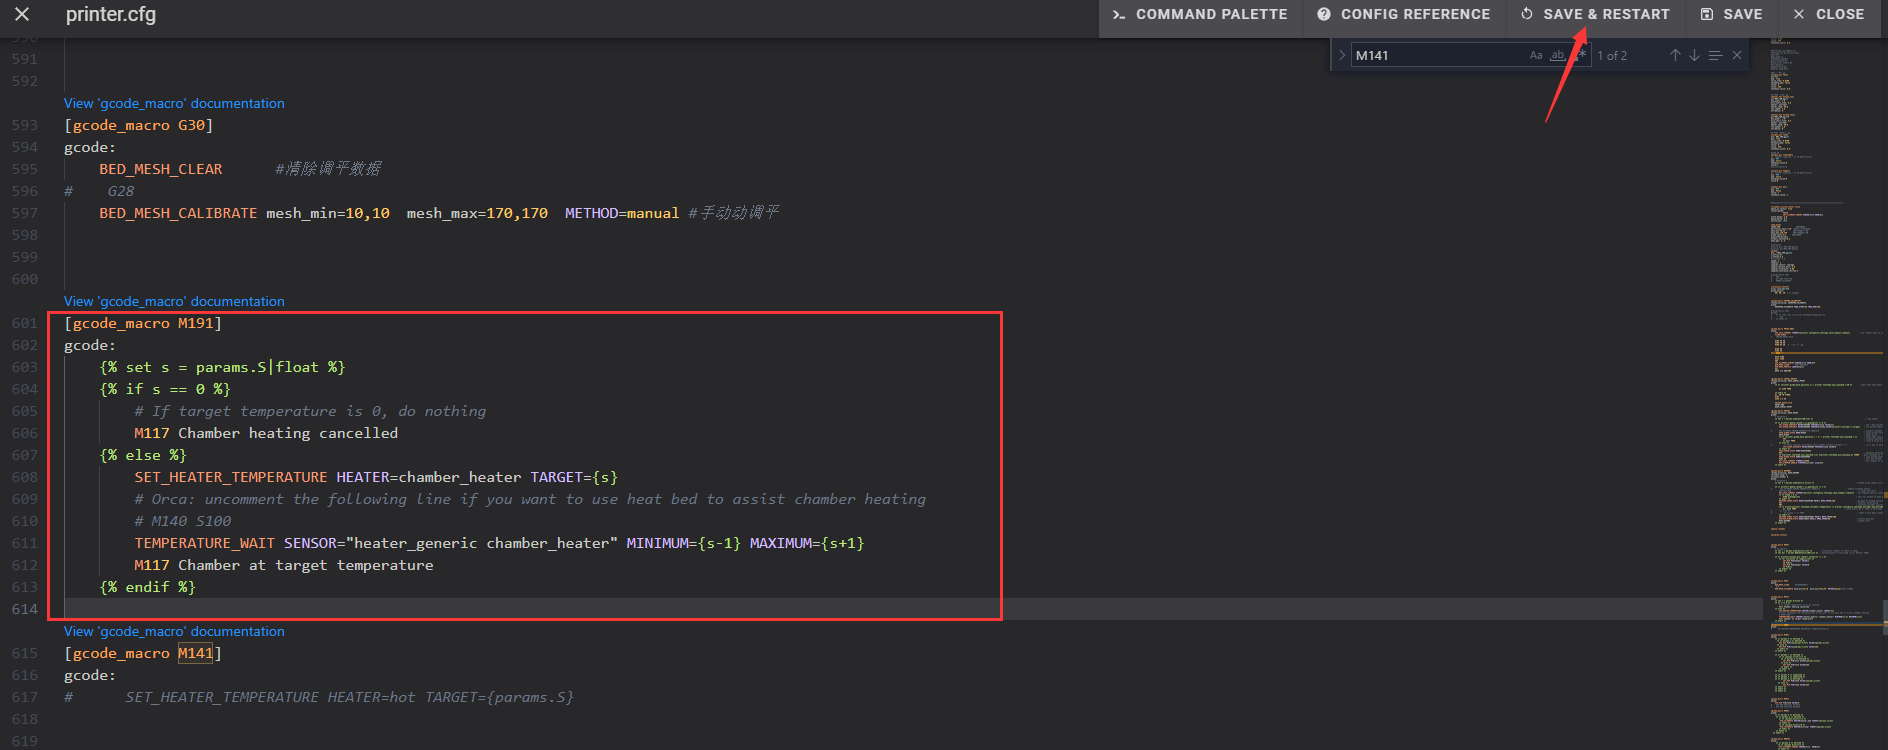Save the printer.cfg file
The height and width of the screenshot is (750, 1888).
(x=1732, y=15)
